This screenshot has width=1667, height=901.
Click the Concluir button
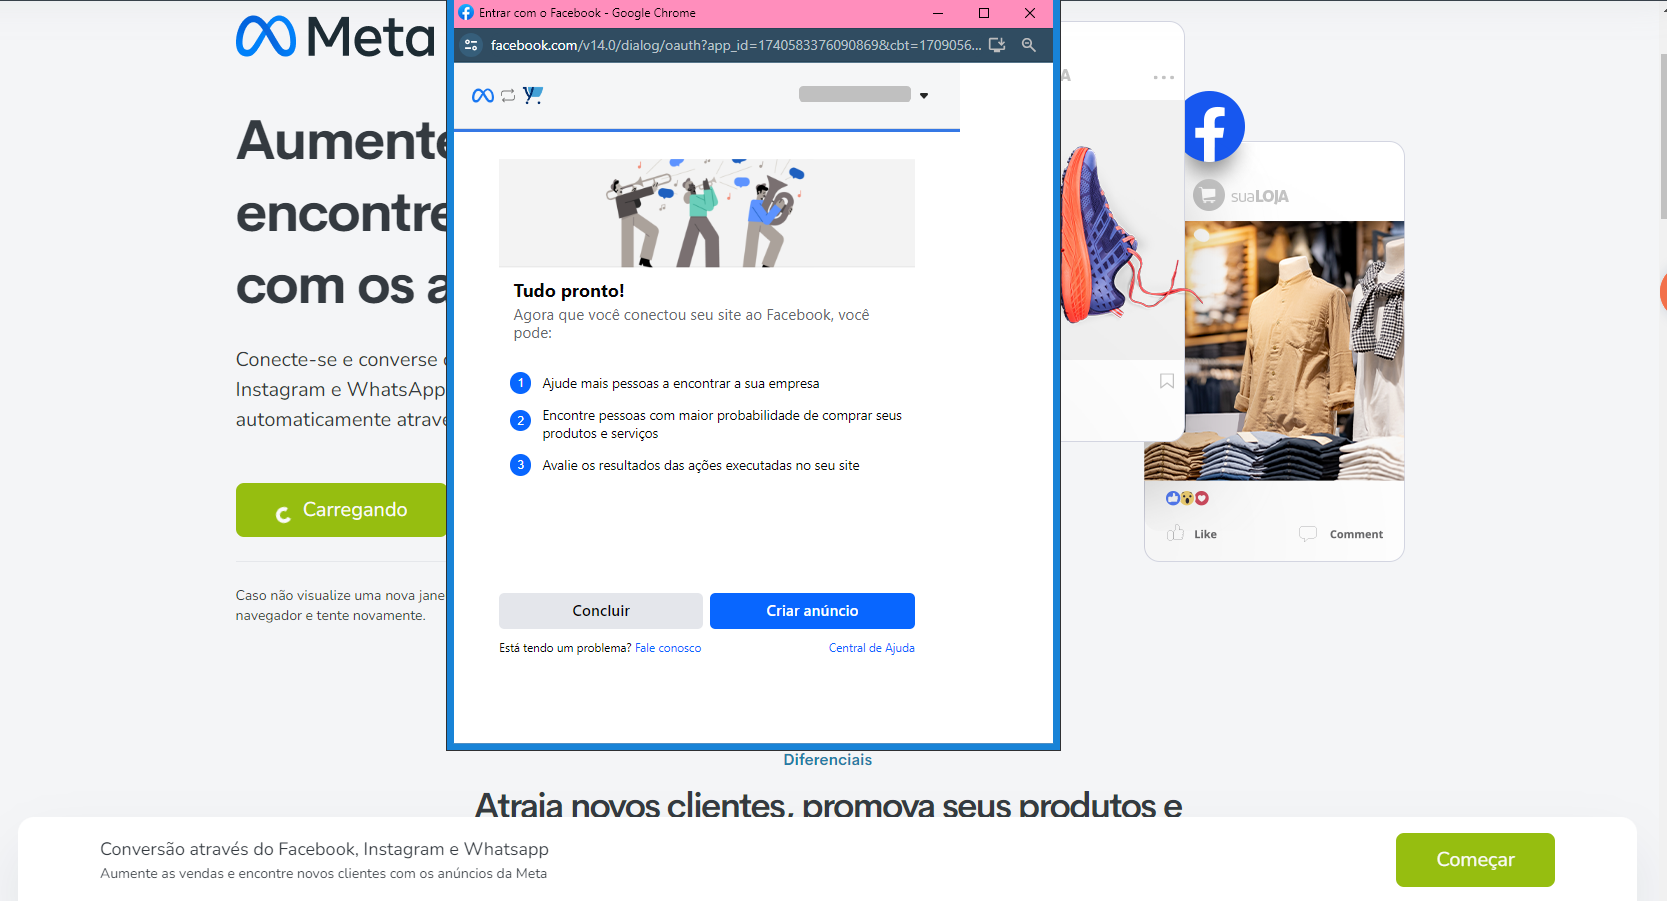601,611
